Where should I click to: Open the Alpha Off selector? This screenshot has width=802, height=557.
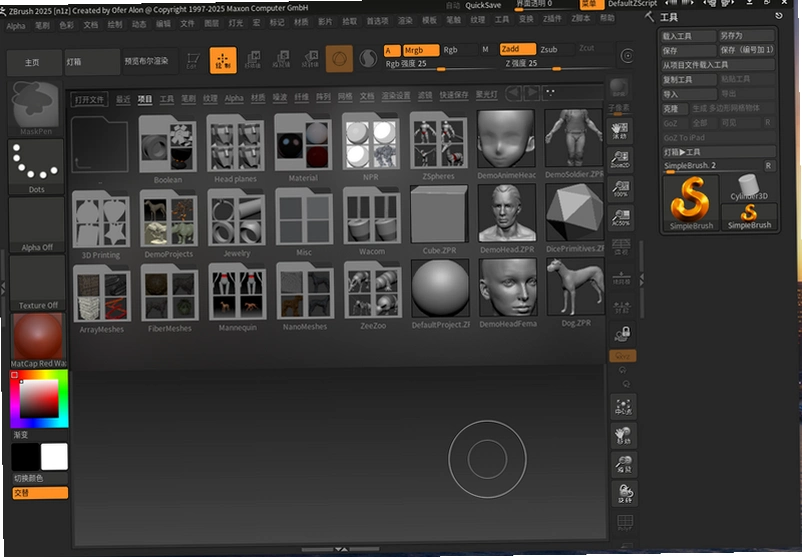point(37,225)
